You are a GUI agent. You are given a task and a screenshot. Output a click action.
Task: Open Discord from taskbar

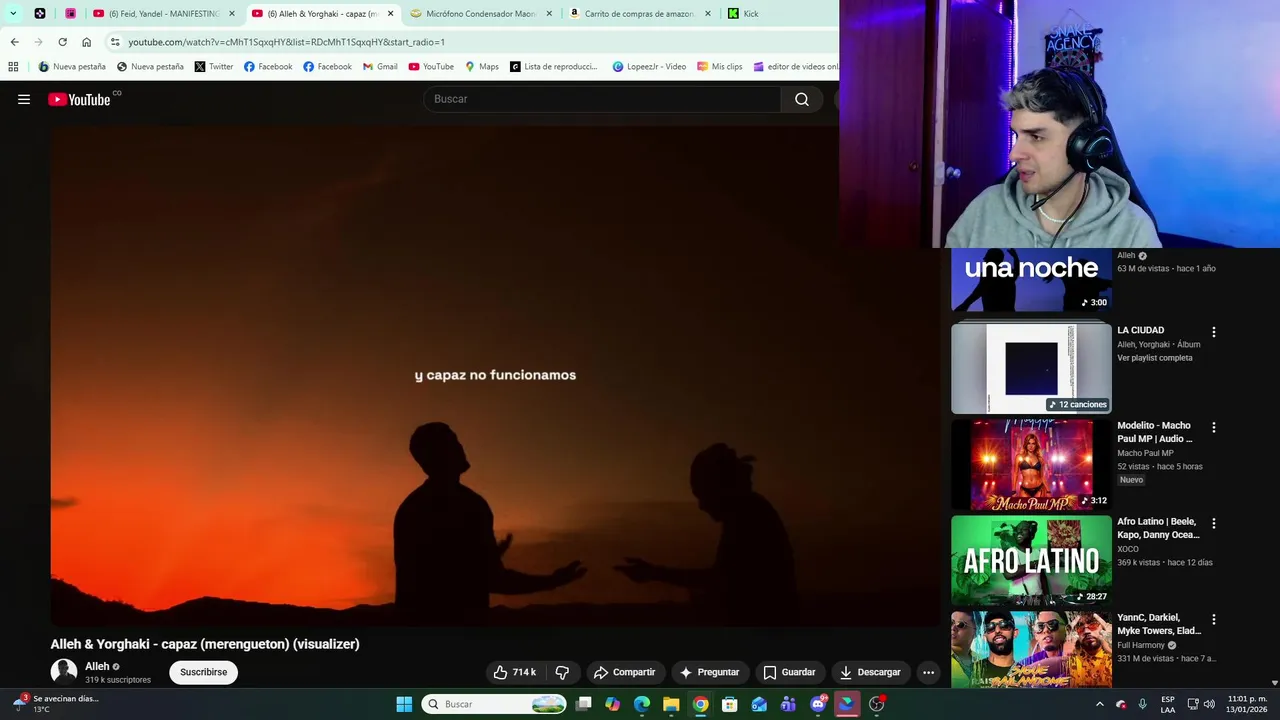pos(818,704)
